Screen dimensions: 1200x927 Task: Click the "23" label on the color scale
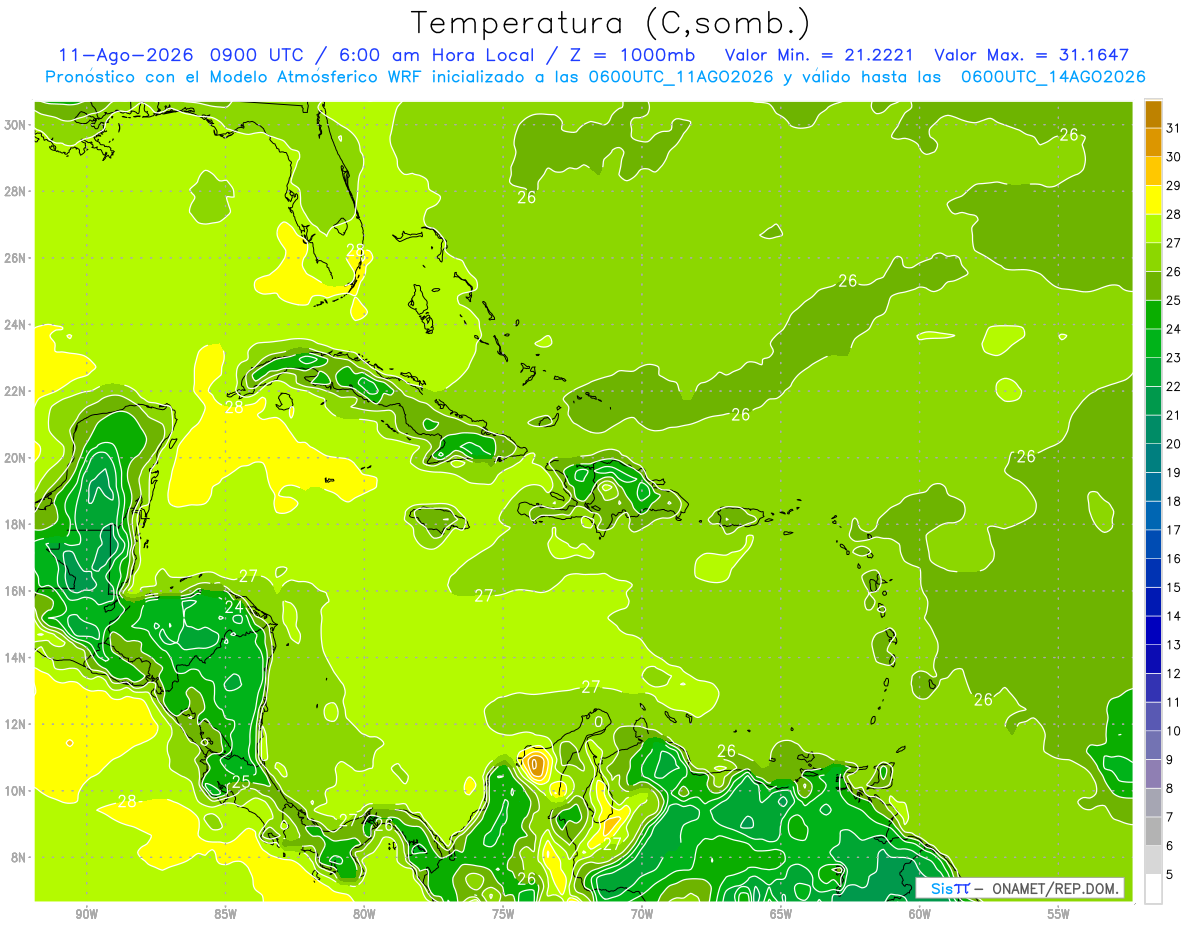click(1173, 358)
